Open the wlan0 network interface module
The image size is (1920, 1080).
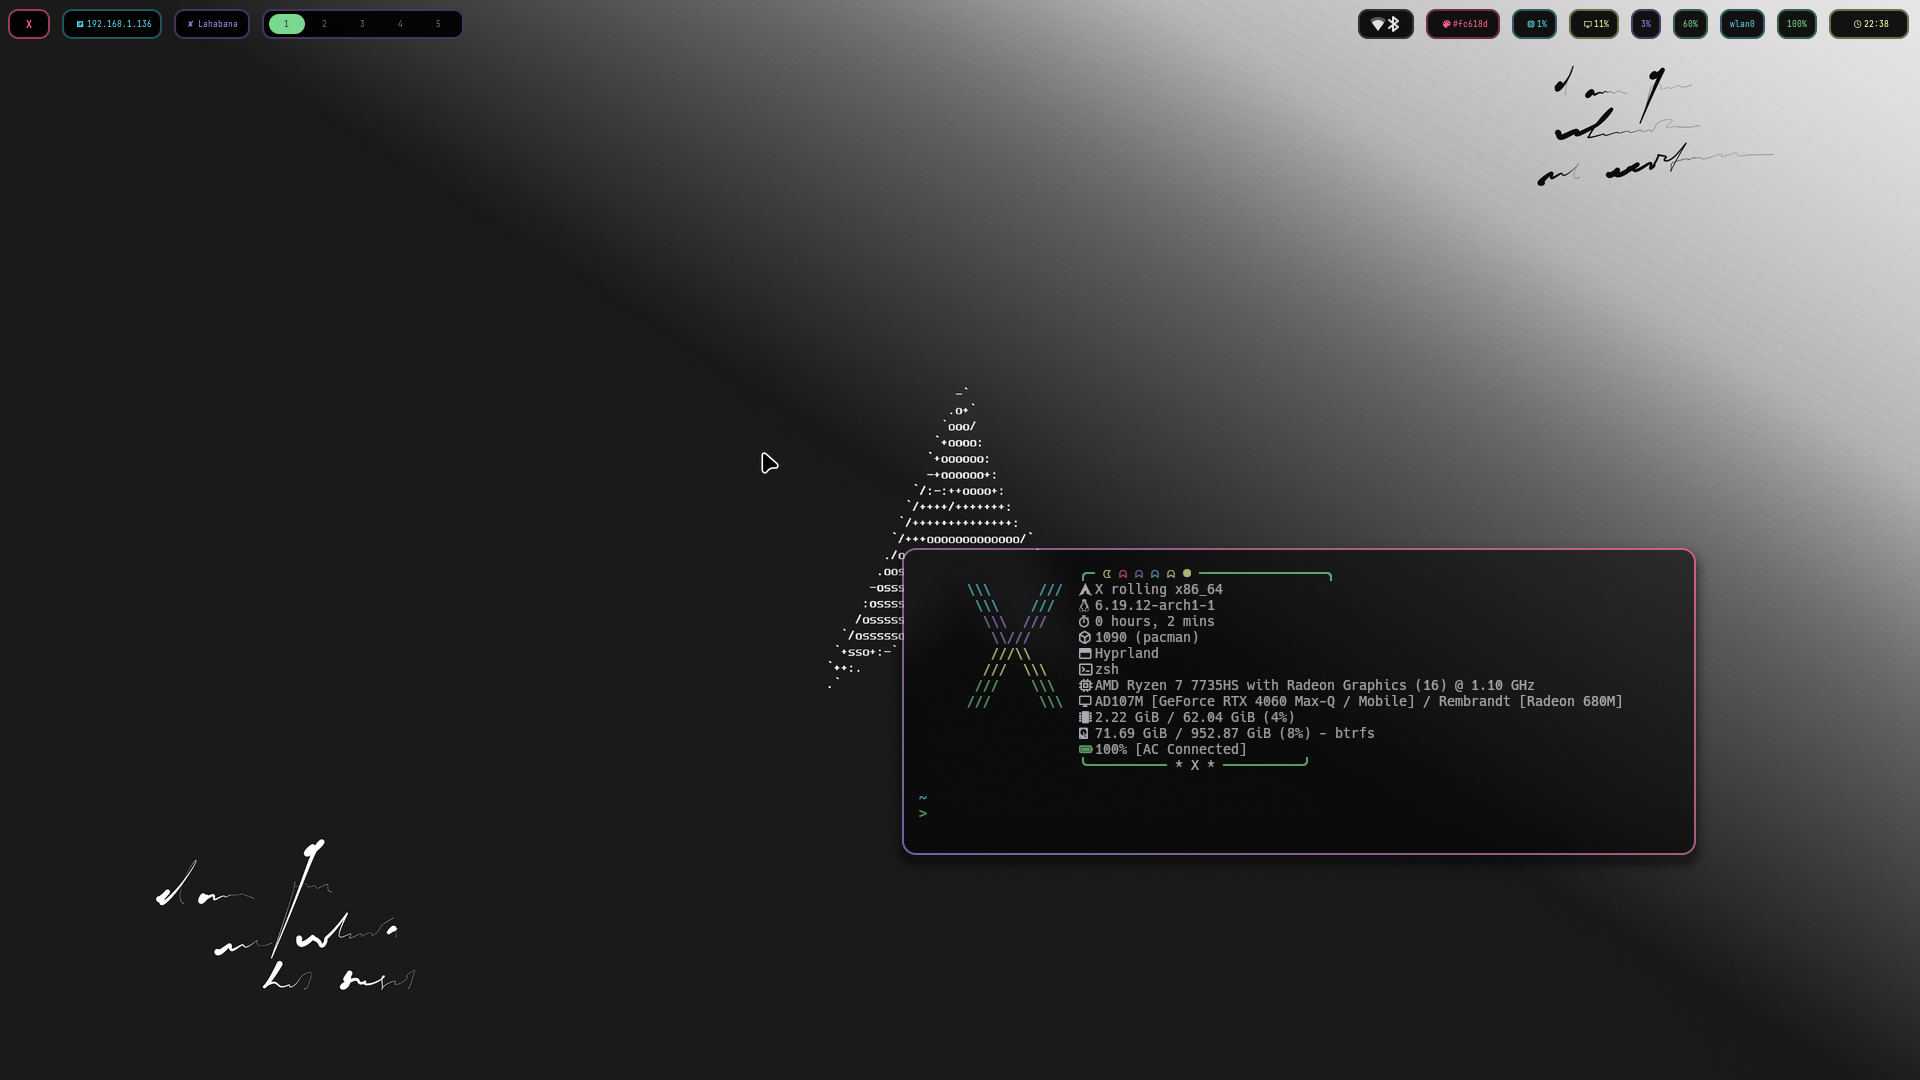[1742, 24]
